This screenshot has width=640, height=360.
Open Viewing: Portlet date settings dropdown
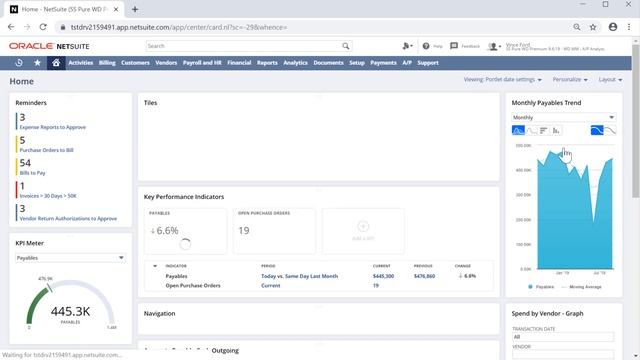[502, 80]
